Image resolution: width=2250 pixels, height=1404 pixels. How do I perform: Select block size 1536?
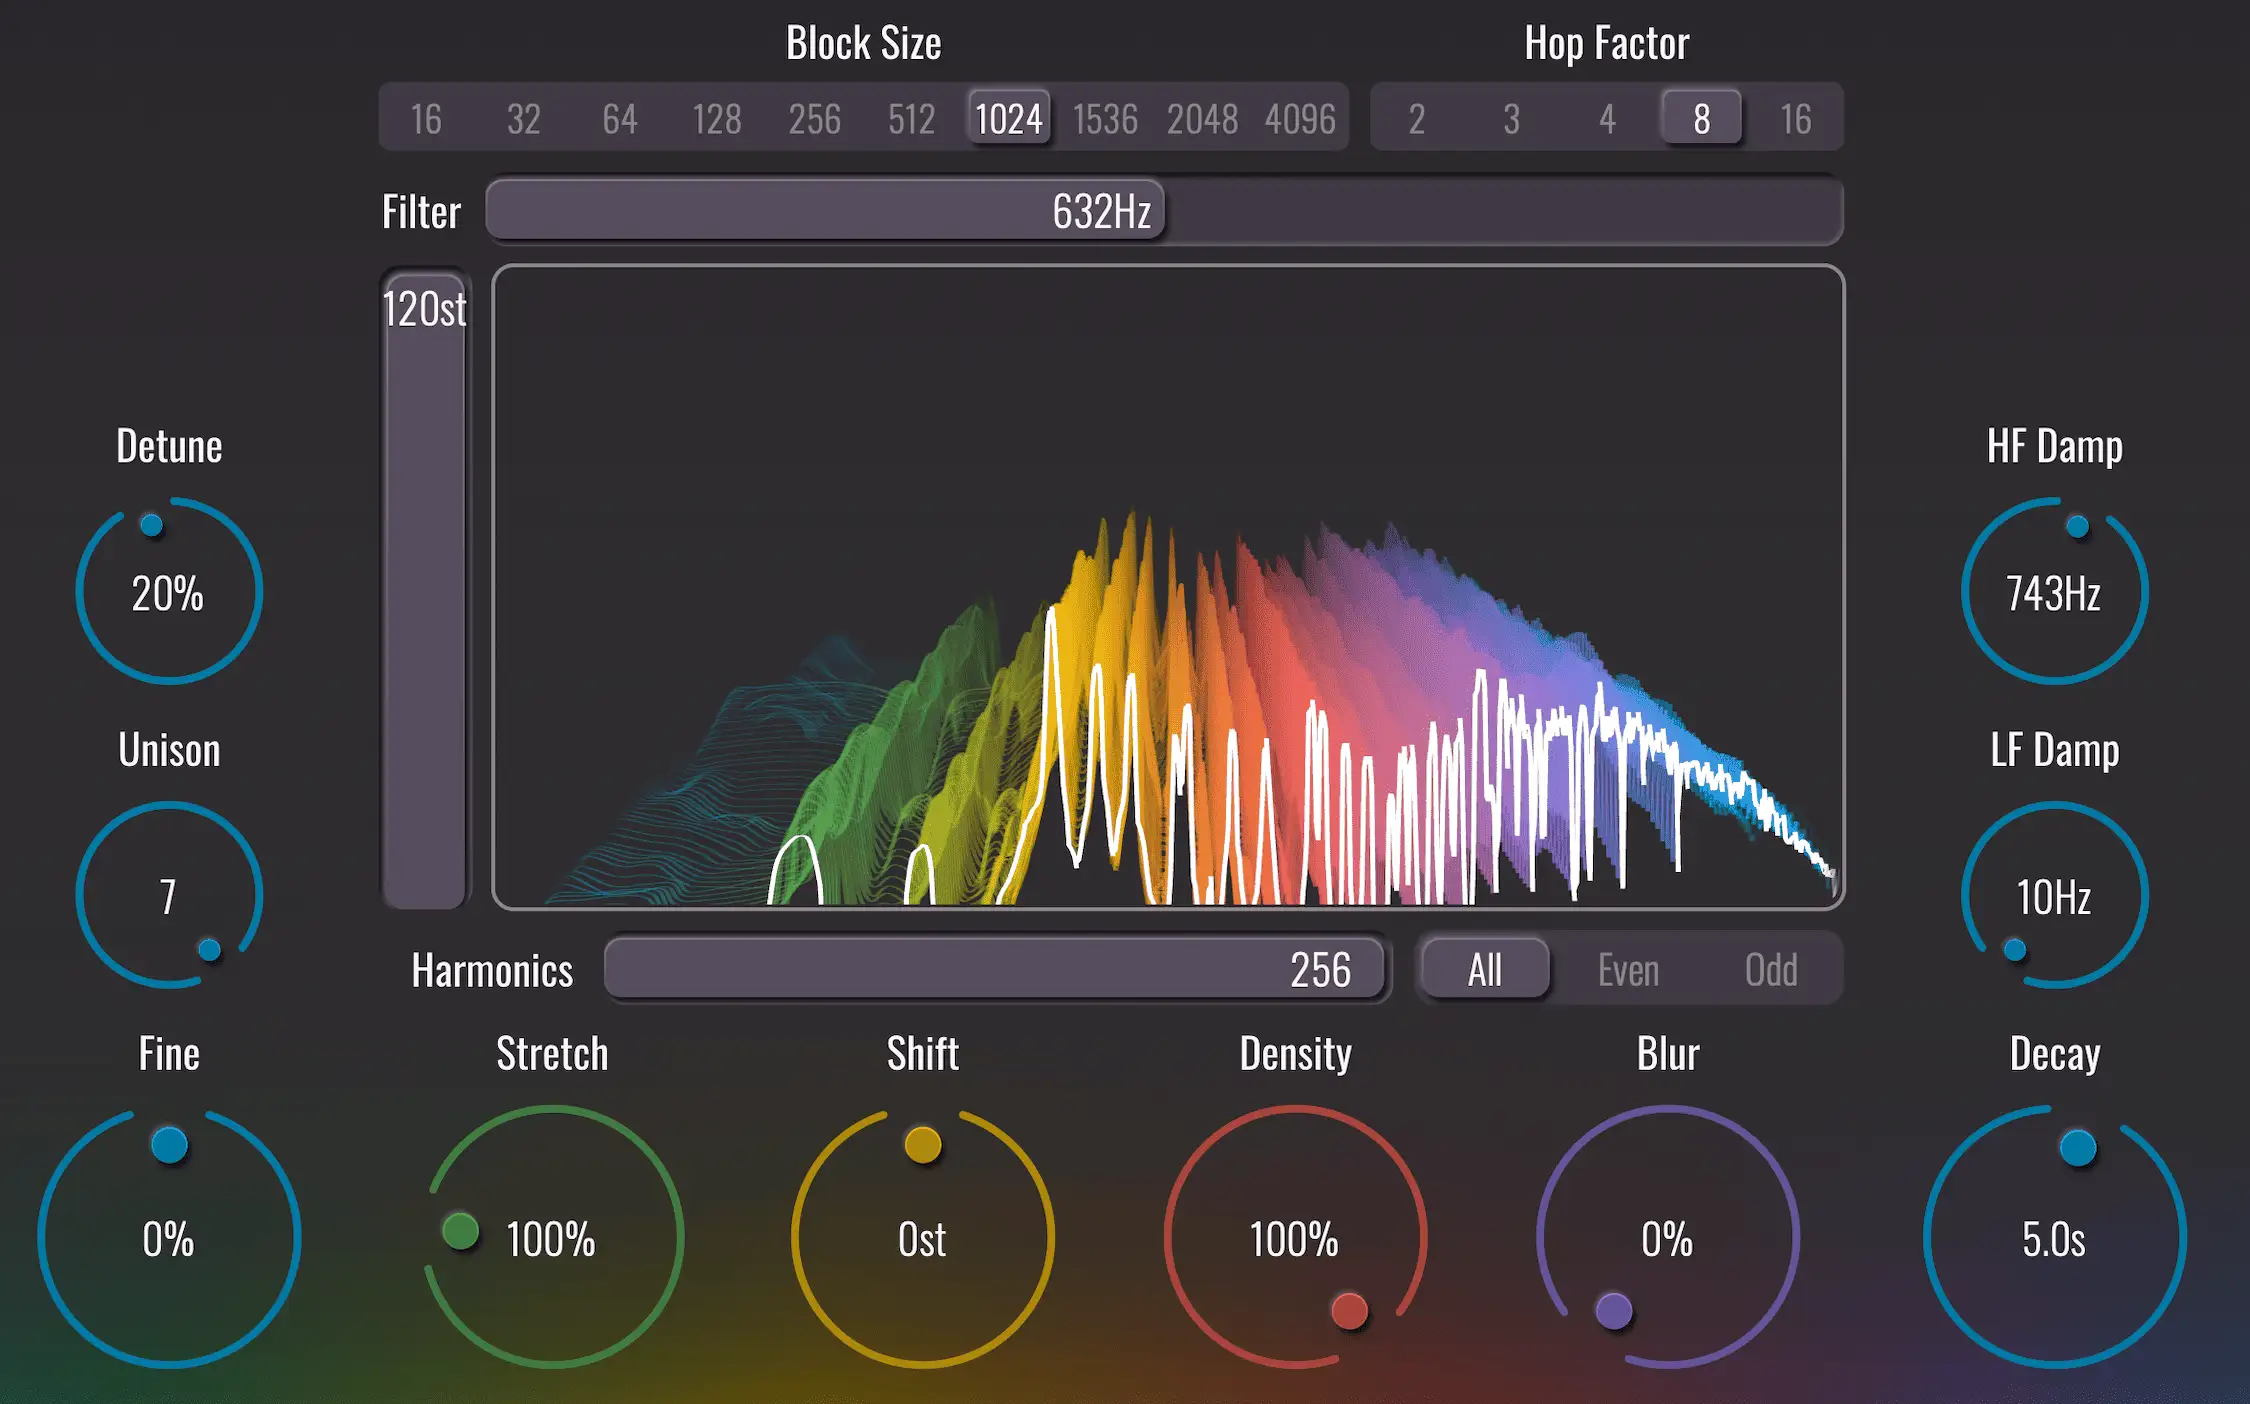[x=1105, y=119]
